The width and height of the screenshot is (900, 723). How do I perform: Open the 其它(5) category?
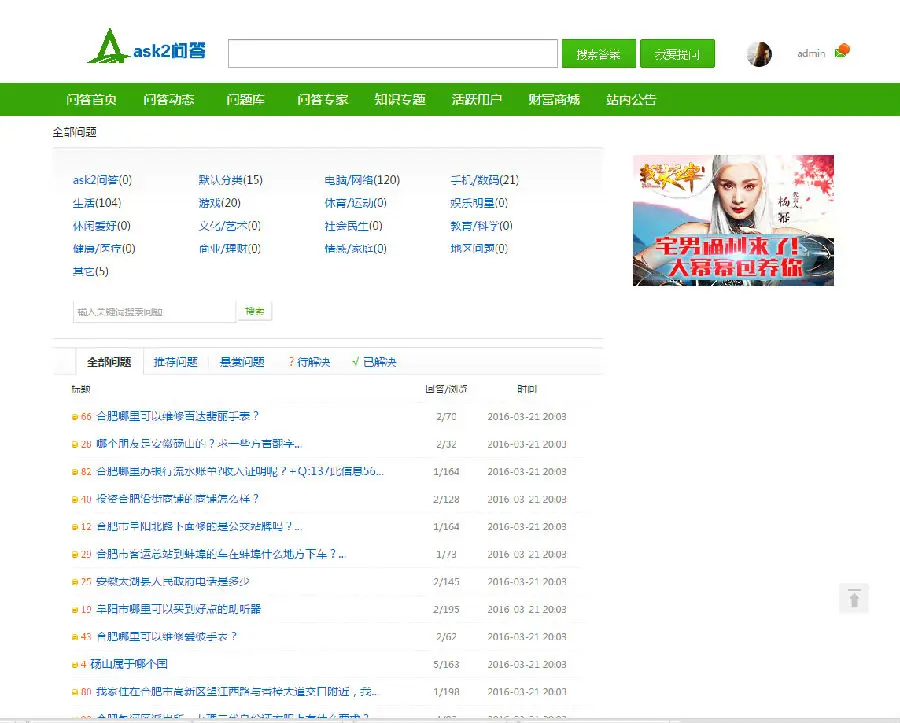(91, 271)
